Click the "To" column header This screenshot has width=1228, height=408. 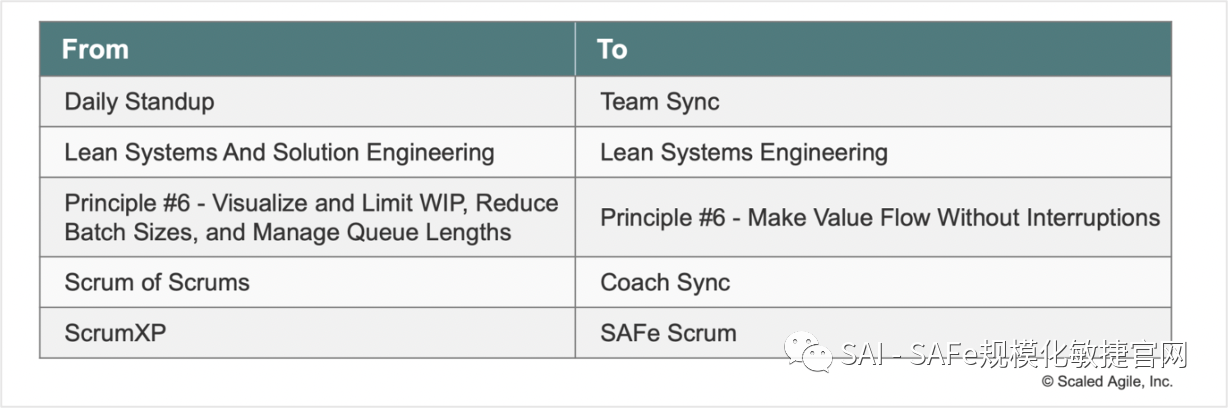coord(612,49)
